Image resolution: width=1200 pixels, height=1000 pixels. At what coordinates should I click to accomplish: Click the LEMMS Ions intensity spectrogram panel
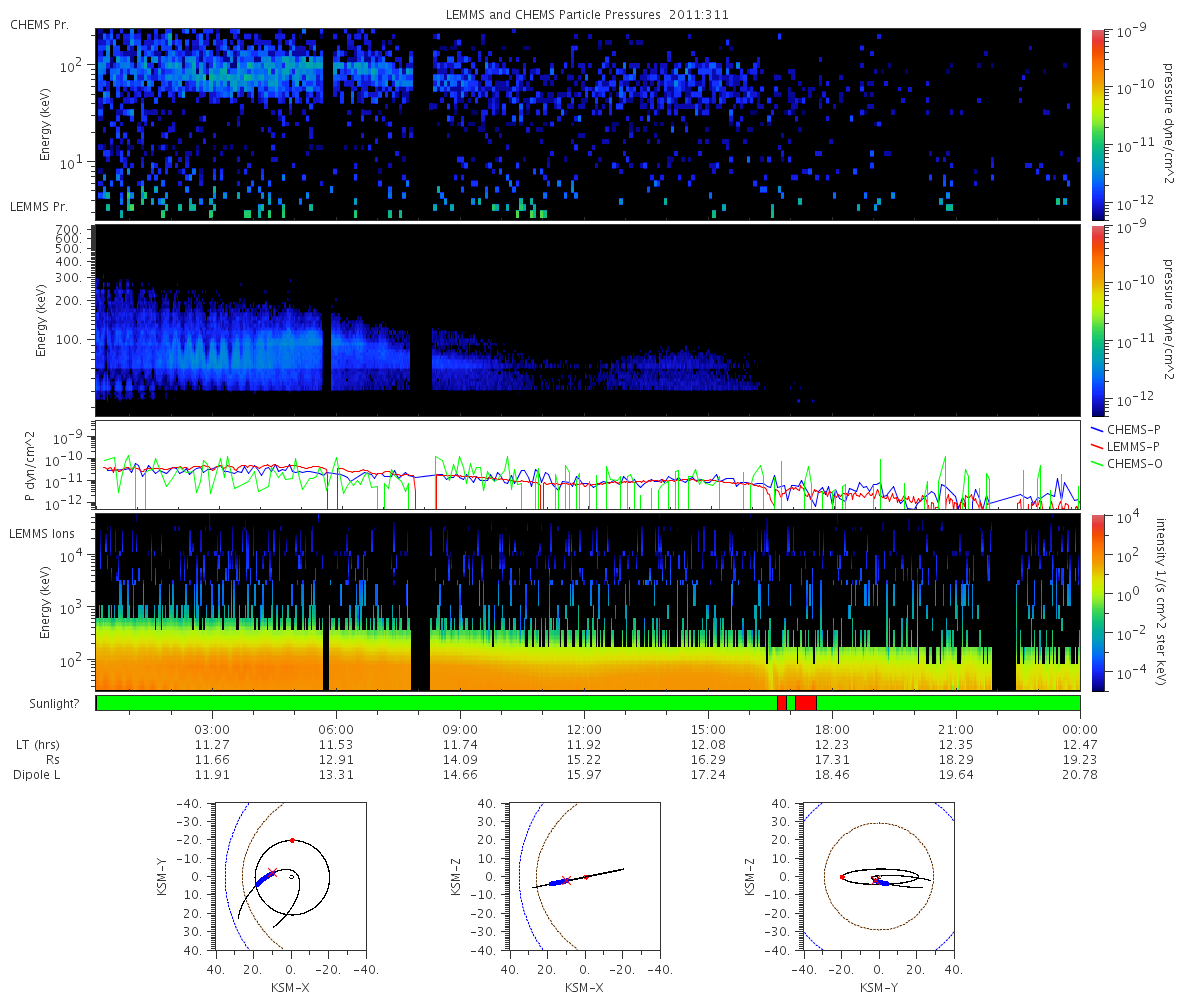[x=588, y=602]
